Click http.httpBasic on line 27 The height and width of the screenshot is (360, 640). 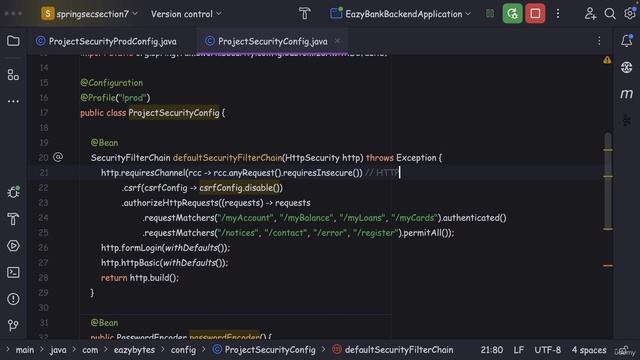(x=131, y=263)
